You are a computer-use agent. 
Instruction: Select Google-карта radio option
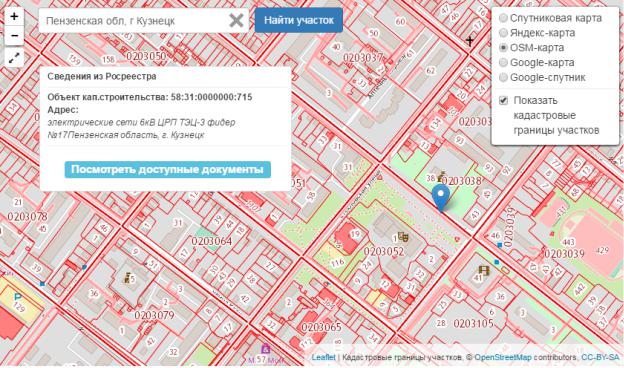503,62
